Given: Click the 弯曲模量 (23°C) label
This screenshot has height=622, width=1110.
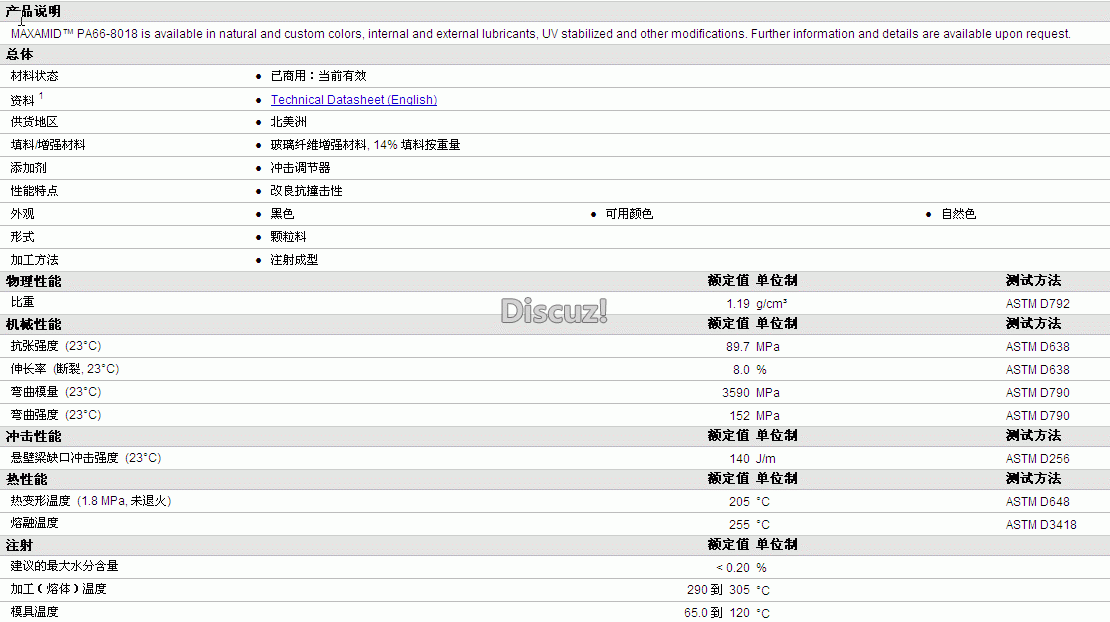Looking at the screenshot, I should (56, 392).
